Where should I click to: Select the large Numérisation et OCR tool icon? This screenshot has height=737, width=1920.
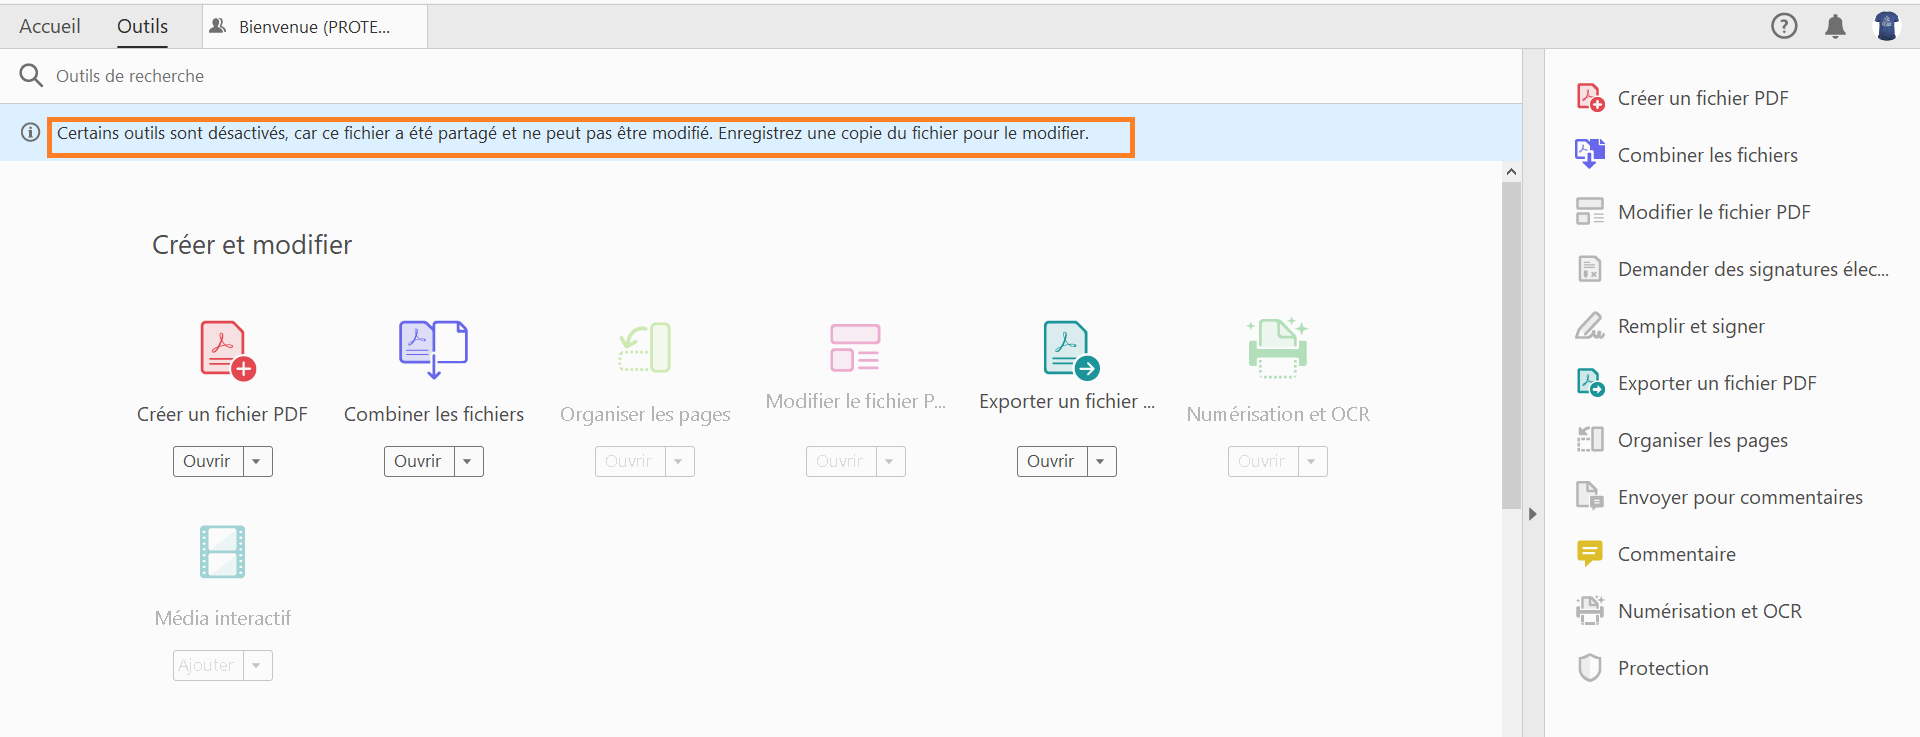[x=1278, y=348]
